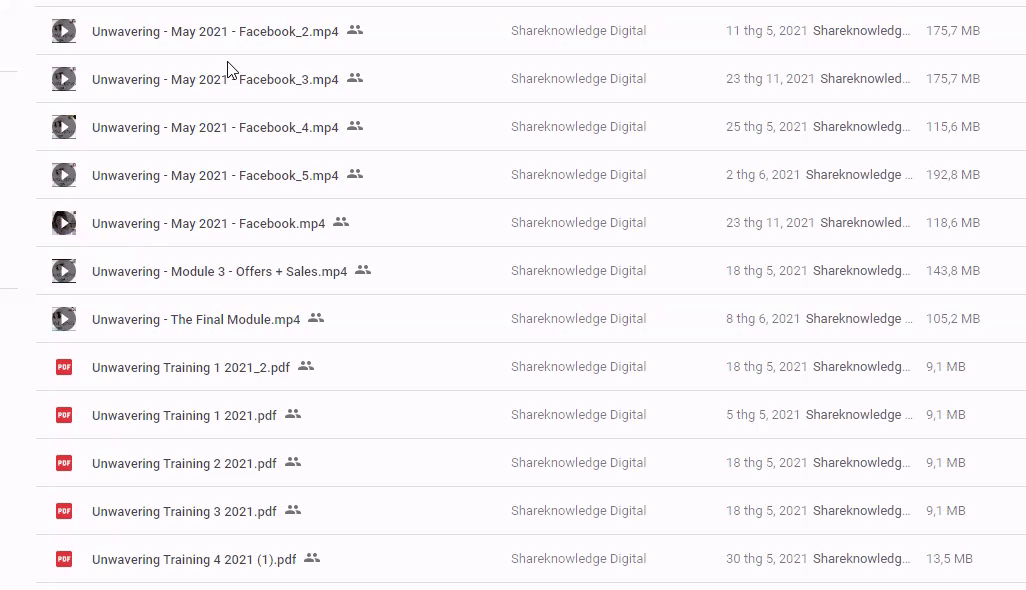Screen dimensions: 1026x590
Task: Select Unwavering Training 1 2021.pdf file name
Action: [184, 416]
